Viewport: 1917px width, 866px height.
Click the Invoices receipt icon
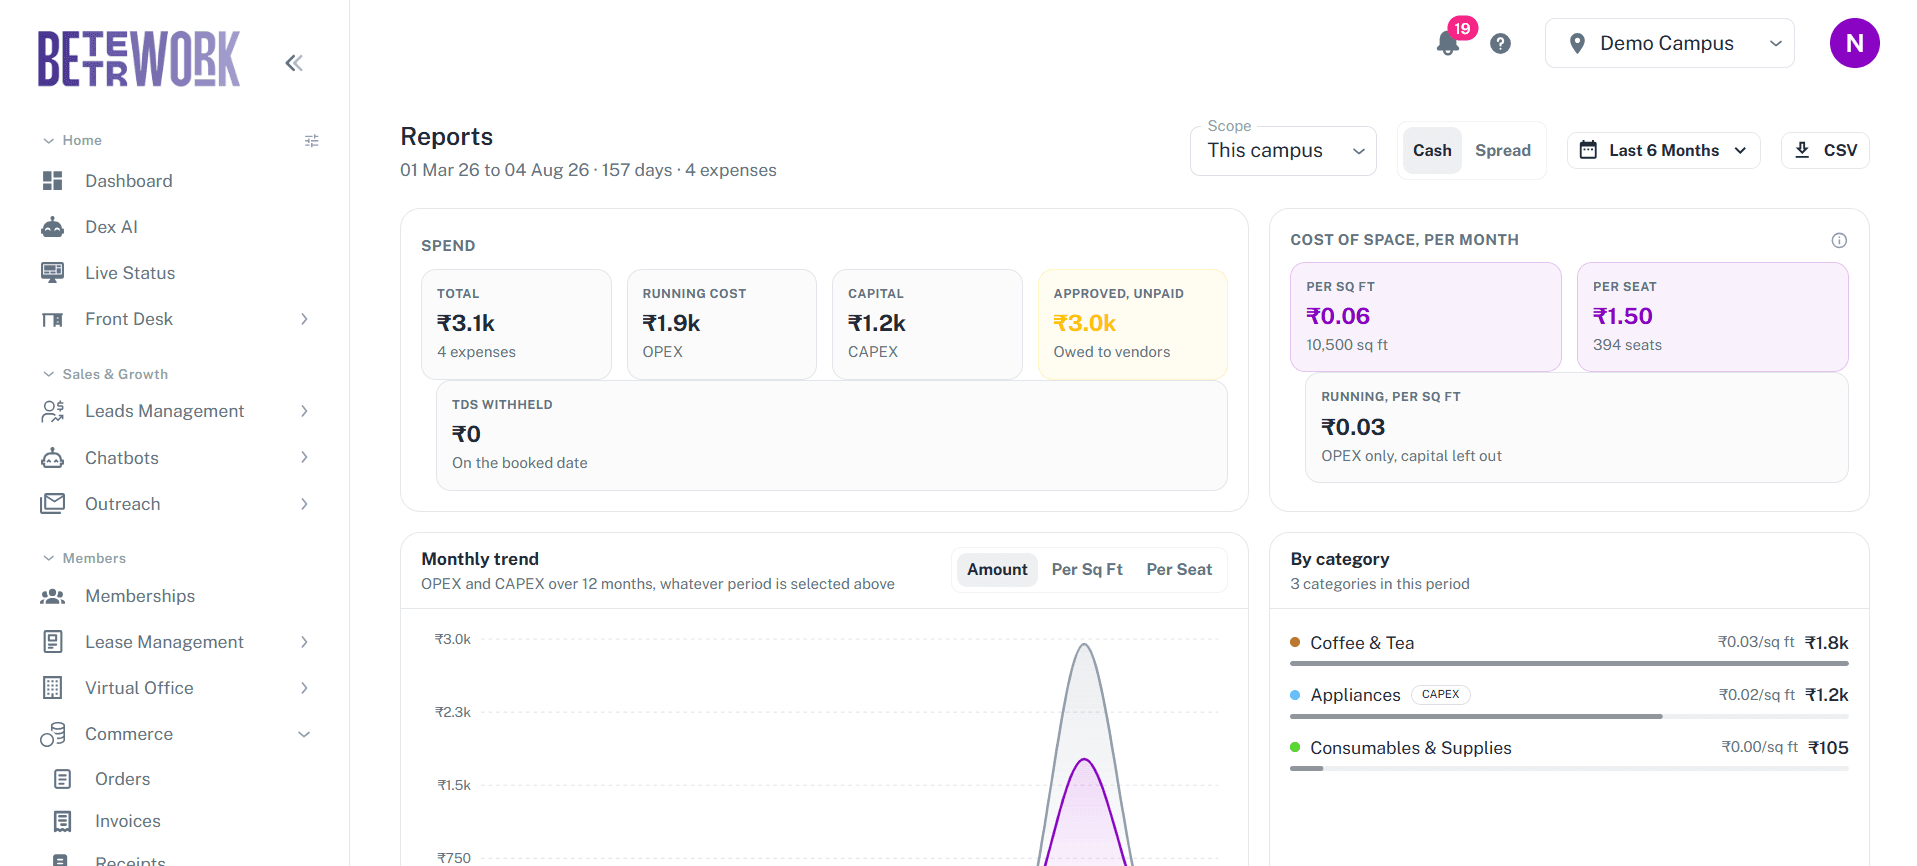tap(62, 821)
